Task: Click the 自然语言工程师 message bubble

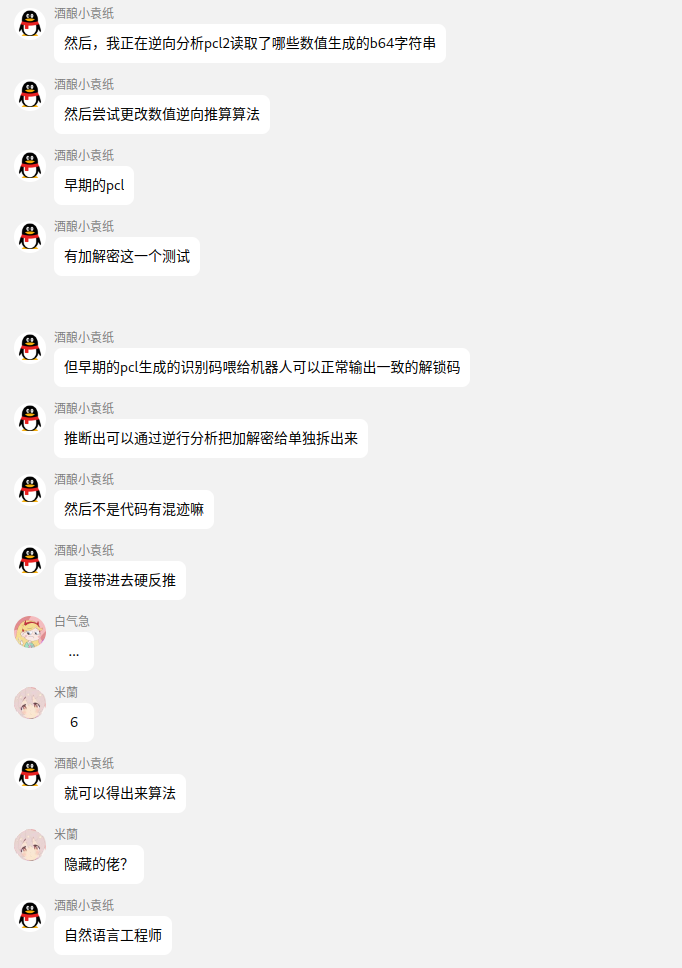Action: (x=113, y=935)
